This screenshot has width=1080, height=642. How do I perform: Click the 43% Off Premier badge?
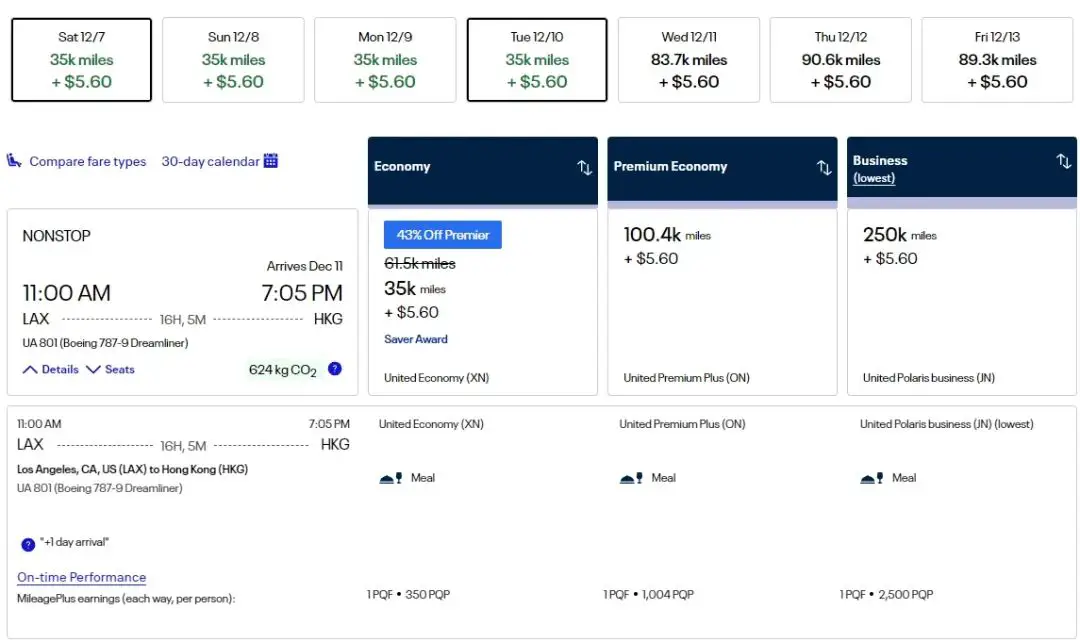click(442, 235)
